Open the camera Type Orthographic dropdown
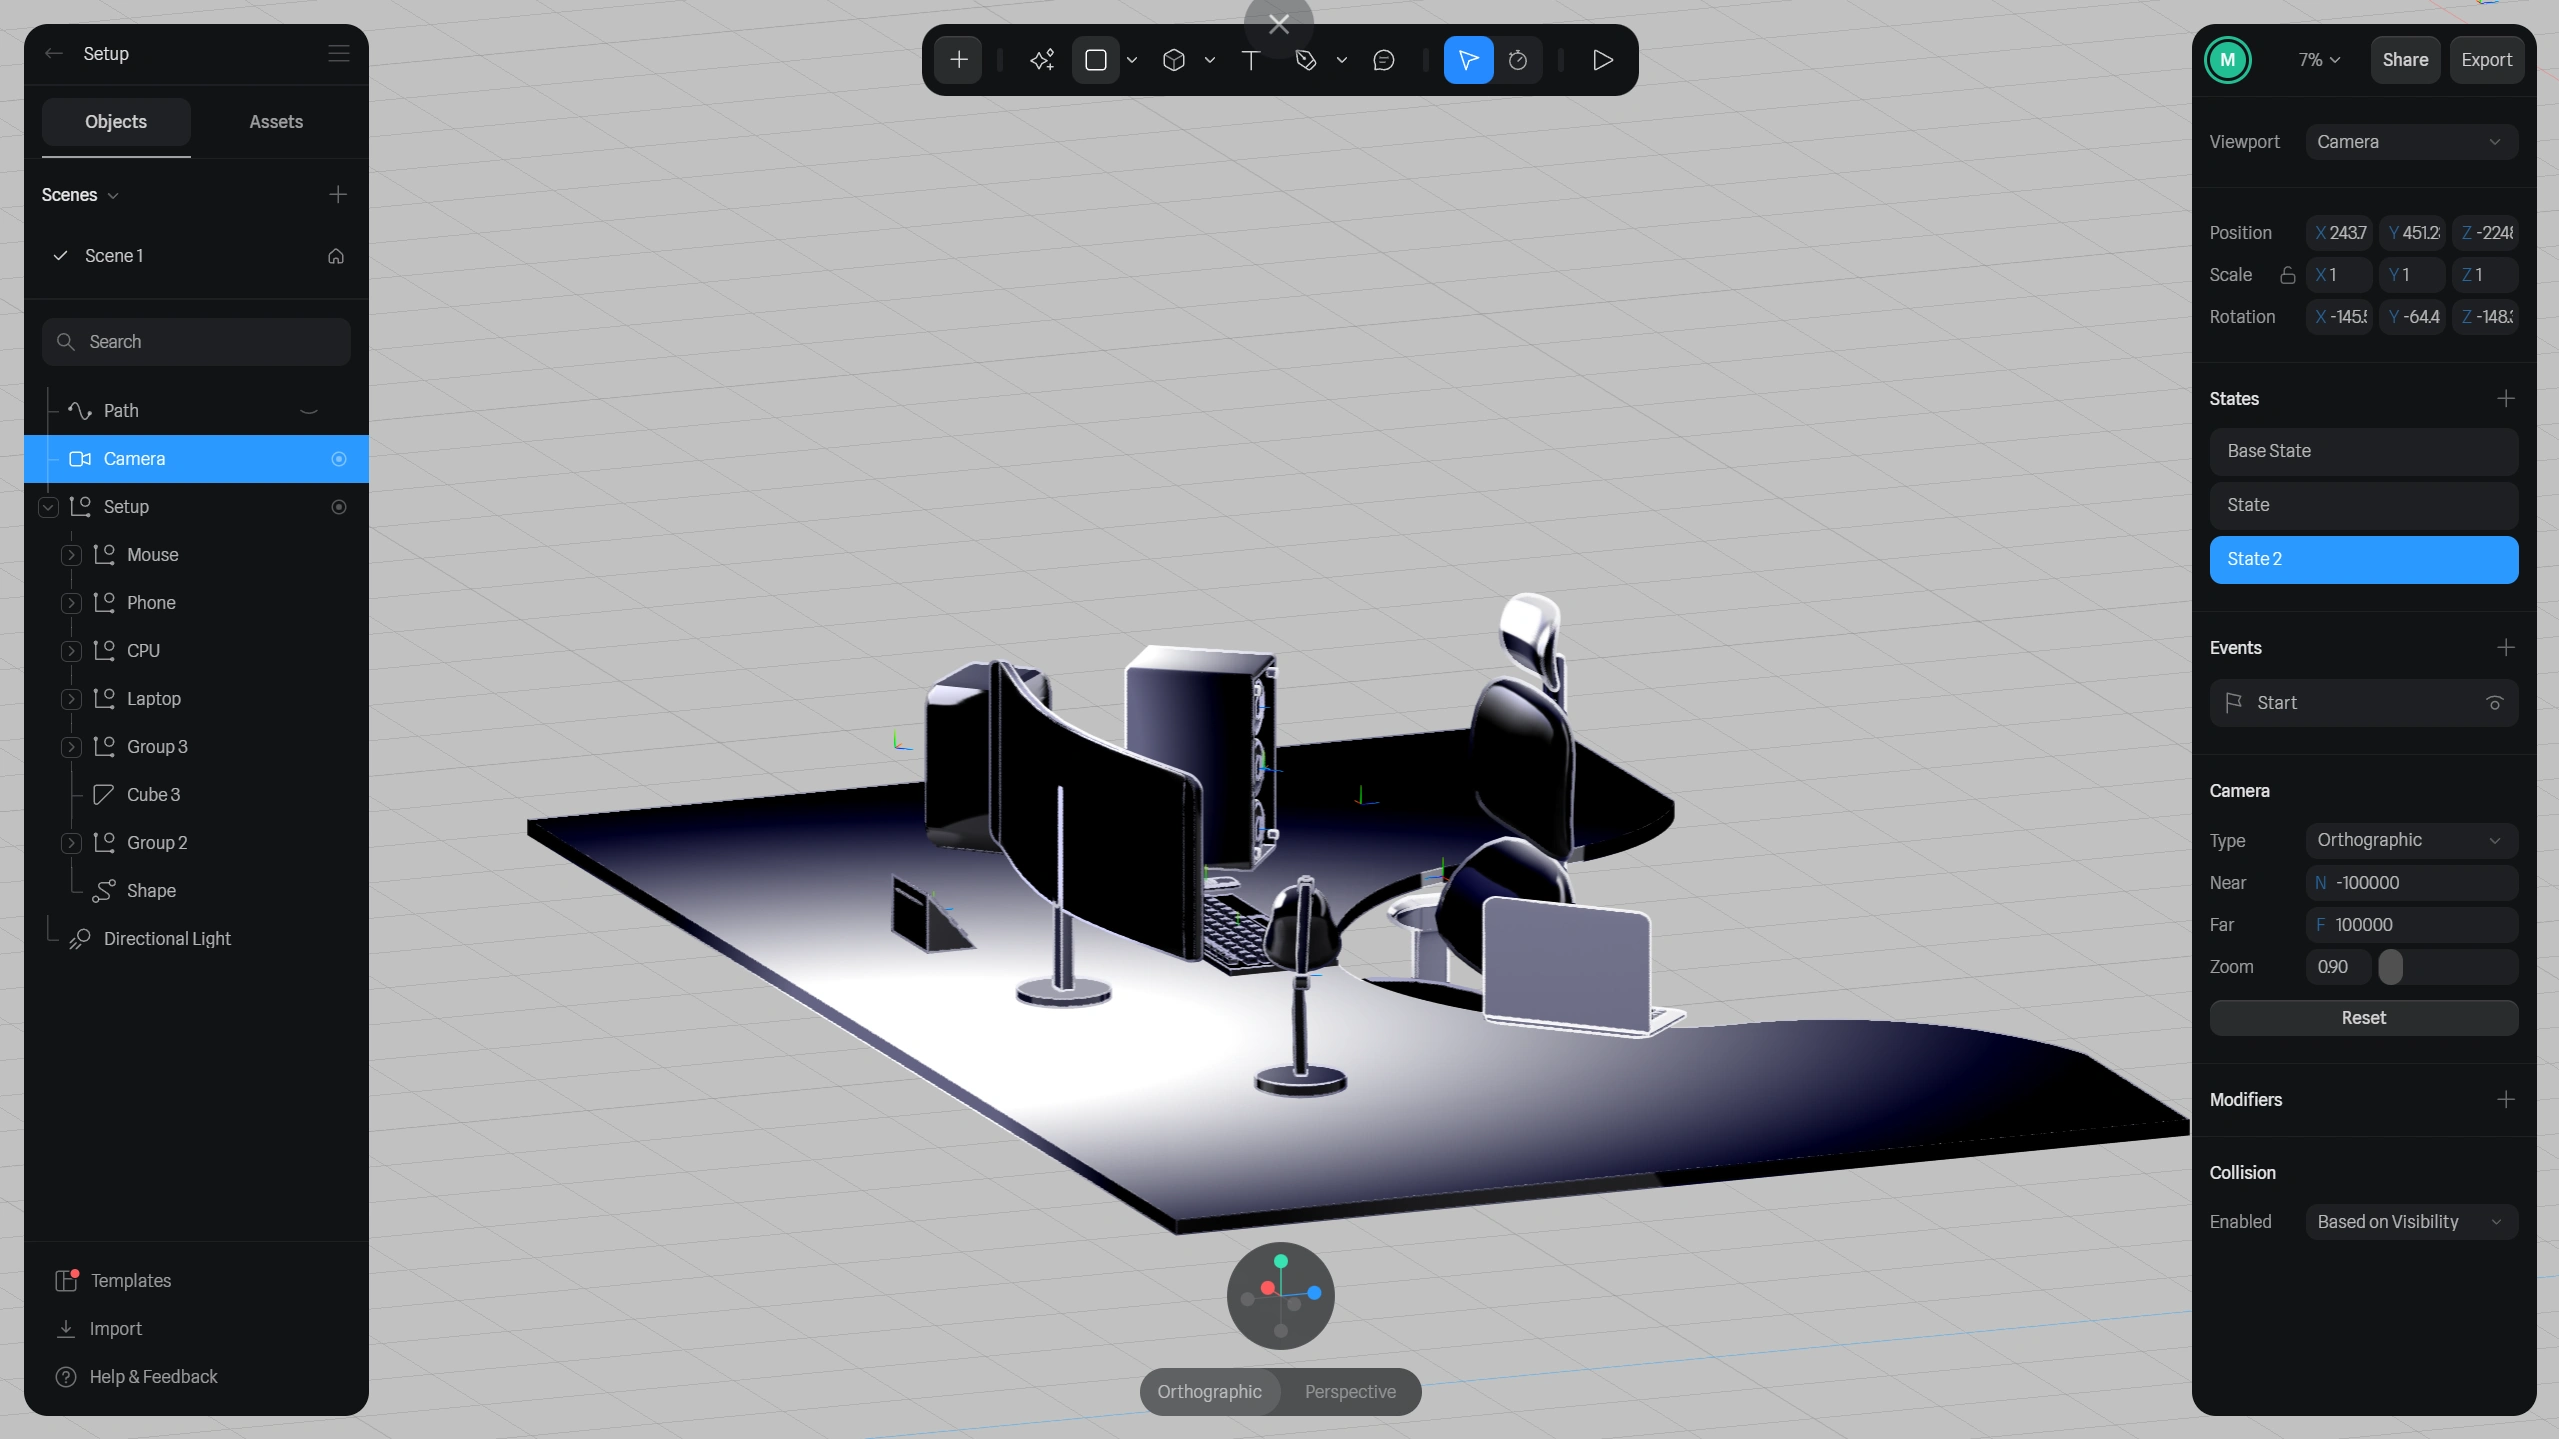The image size is (2559, 1439). tap(2411, 840)
